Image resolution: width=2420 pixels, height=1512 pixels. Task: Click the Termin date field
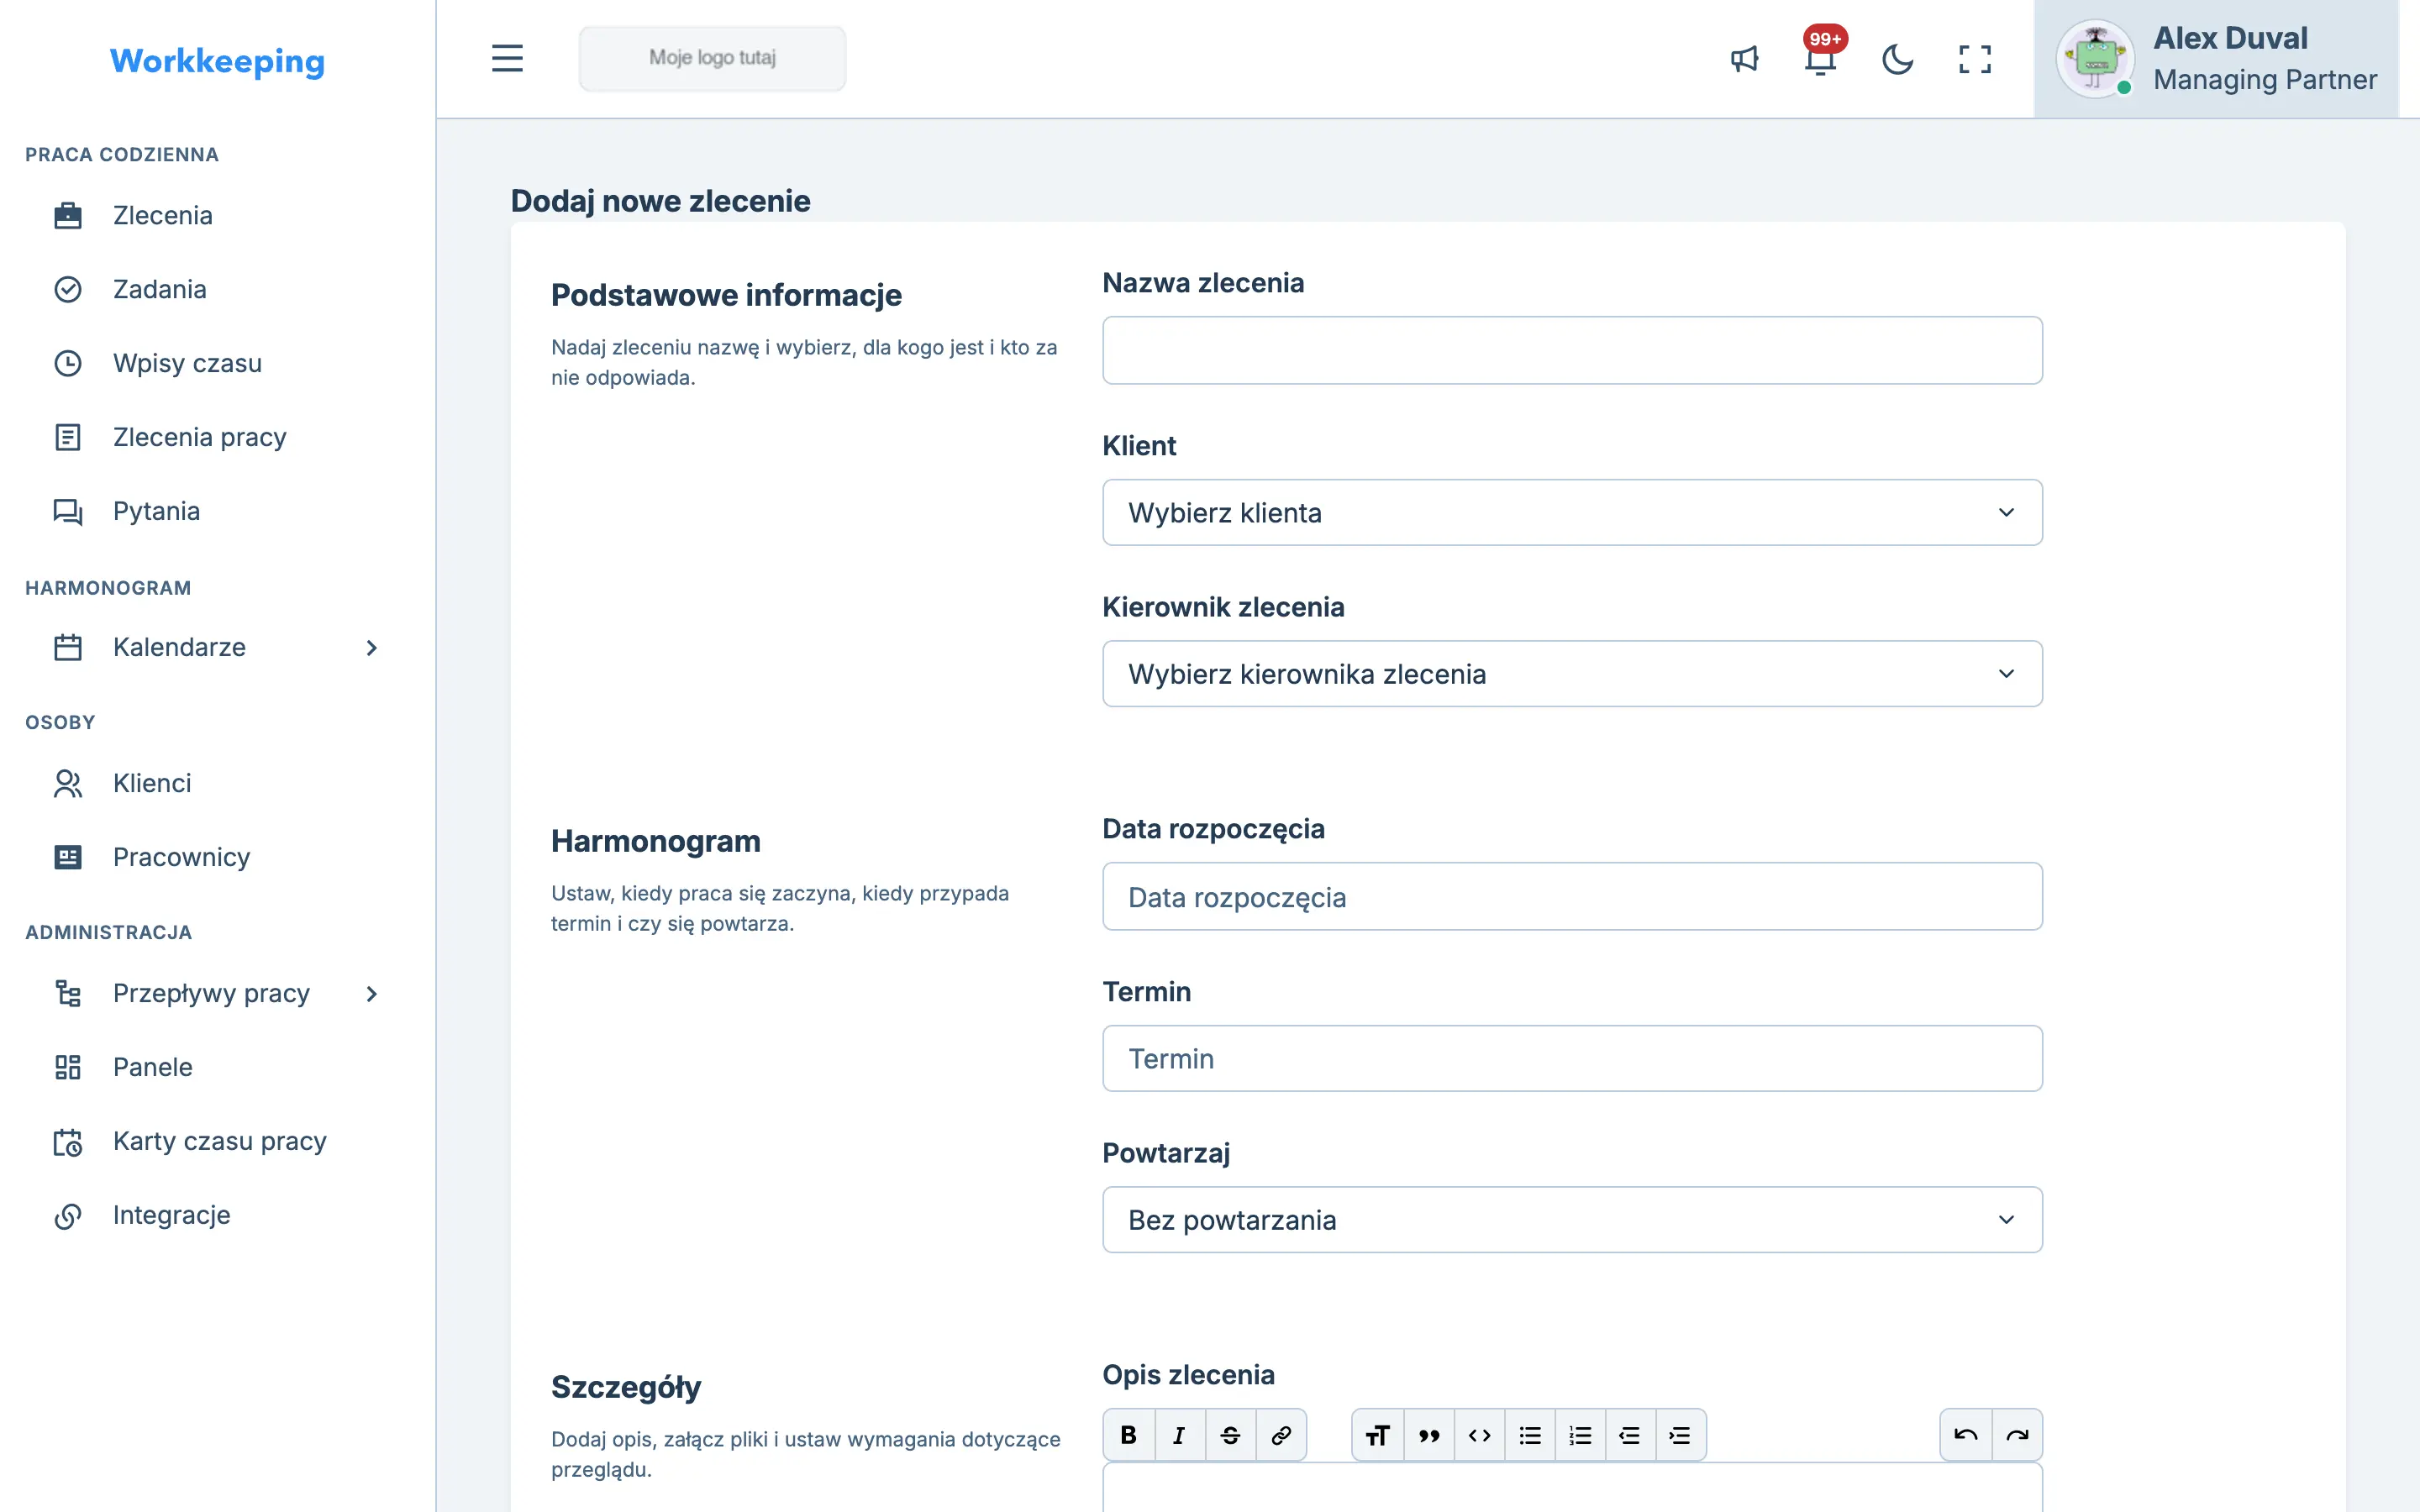pyautogui.click(x=1572, y=1058)
